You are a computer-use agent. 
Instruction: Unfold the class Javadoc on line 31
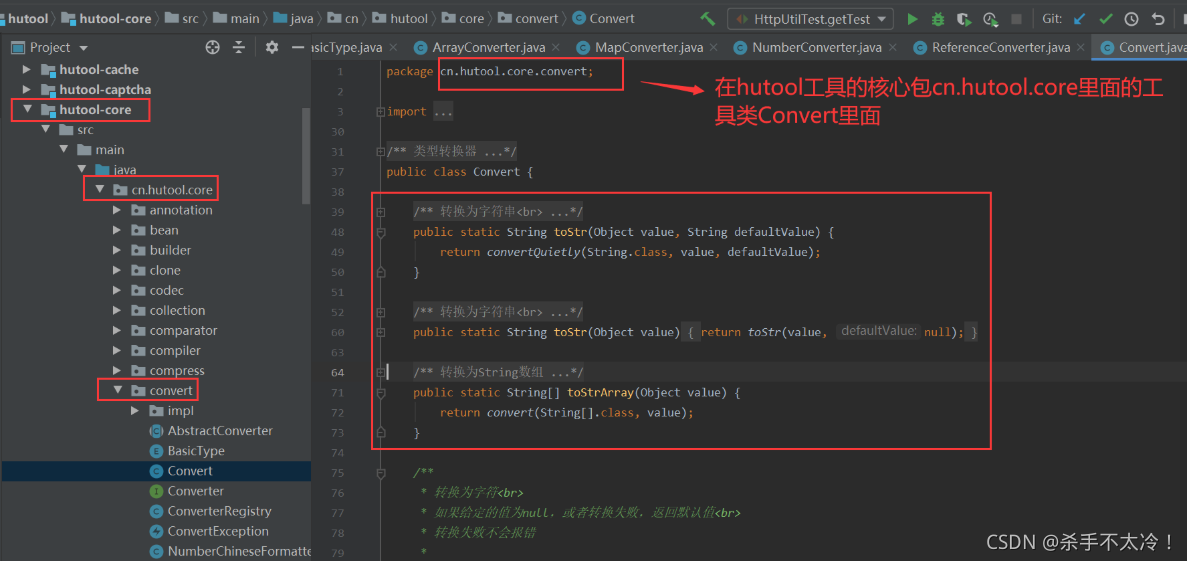pyautogui.click(x=380, y=152)
